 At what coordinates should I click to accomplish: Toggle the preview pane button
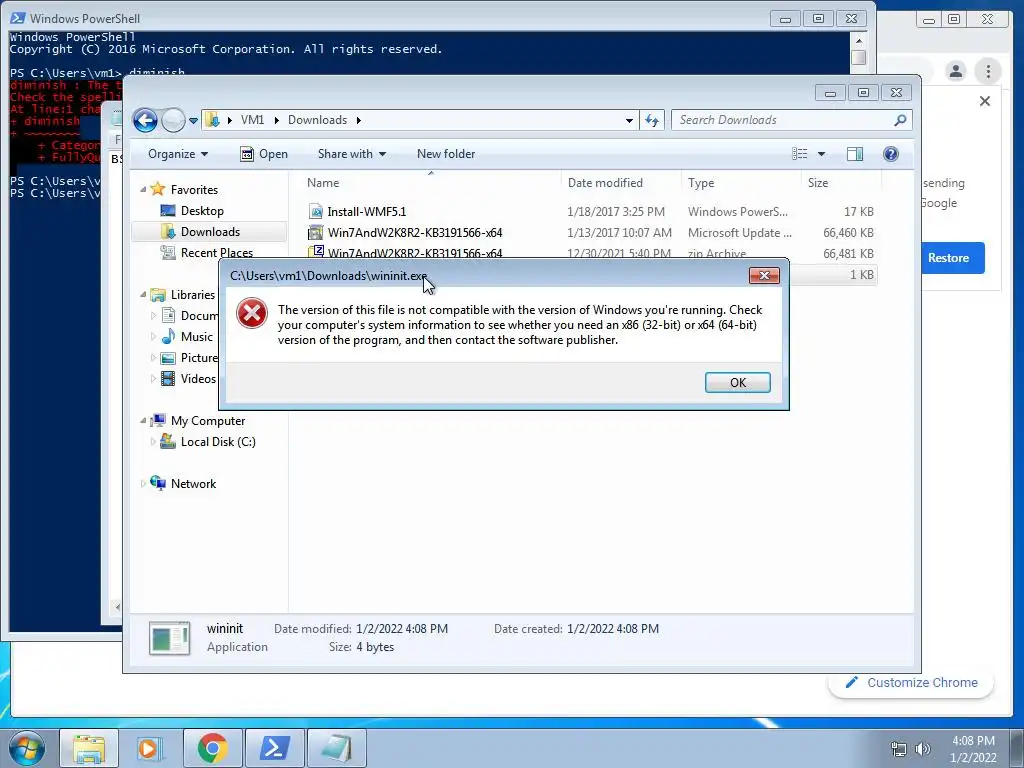(855, 154)
